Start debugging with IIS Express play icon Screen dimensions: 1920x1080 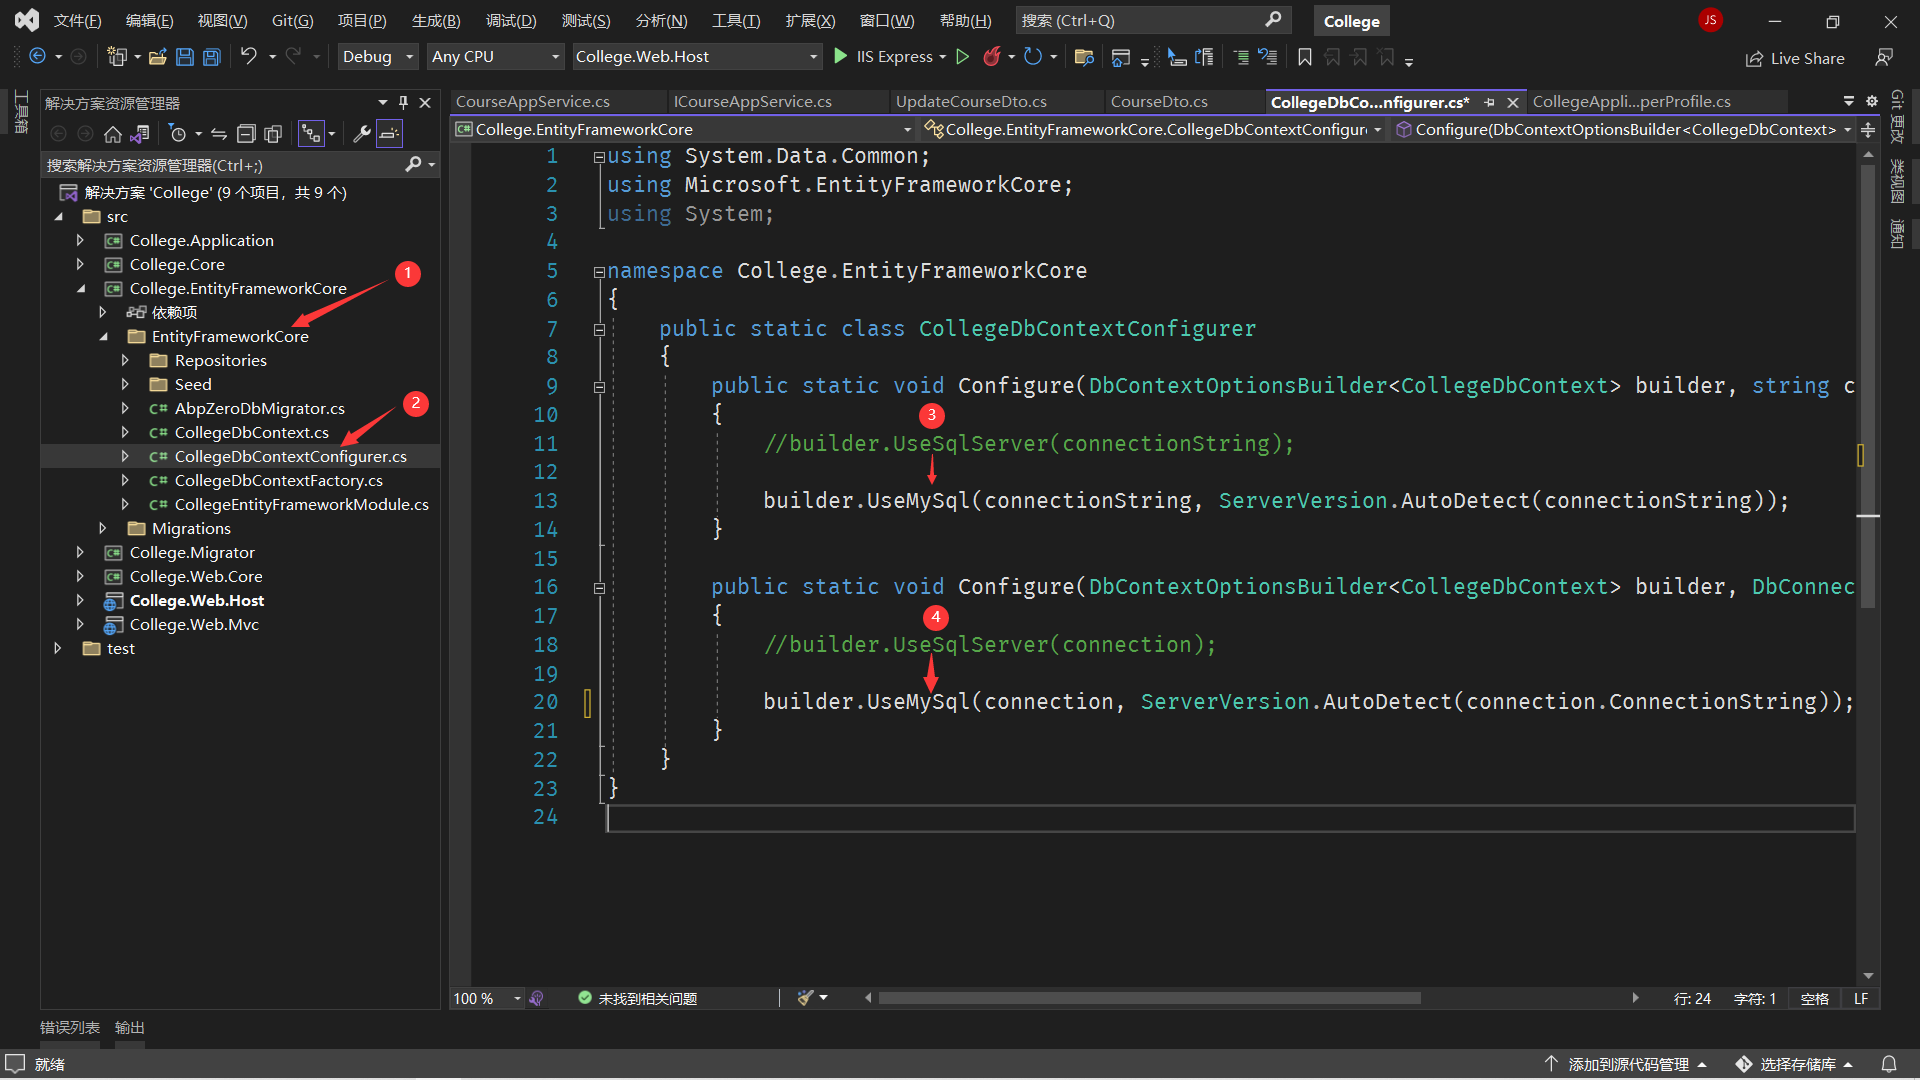[841, 57]
